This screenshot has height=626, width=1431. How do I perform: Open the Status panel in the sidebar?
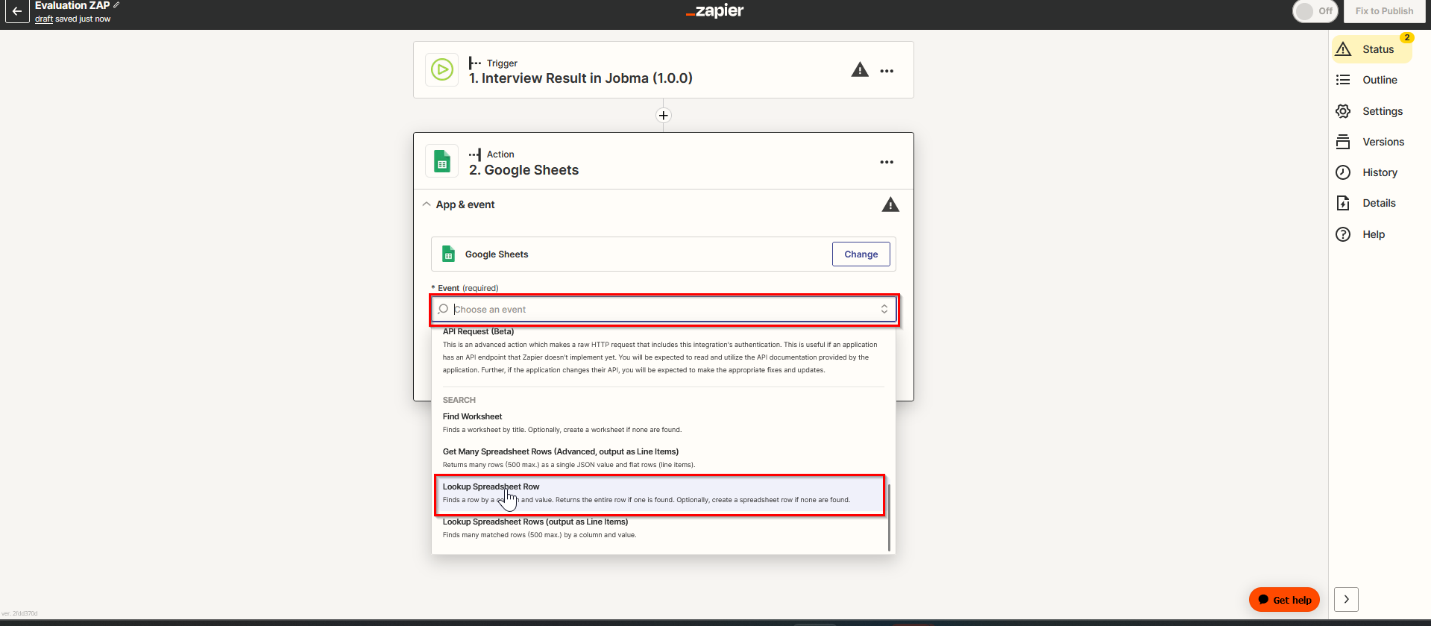[x=1371, y=49]
